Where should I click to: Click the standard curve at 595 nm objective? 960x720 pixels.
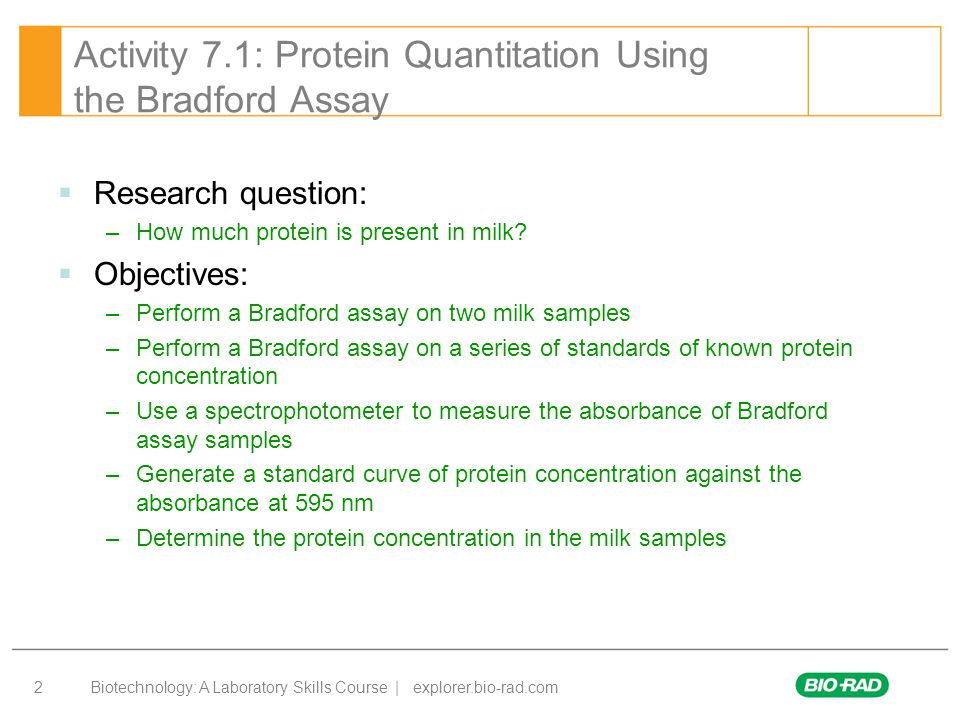[469, 489]
